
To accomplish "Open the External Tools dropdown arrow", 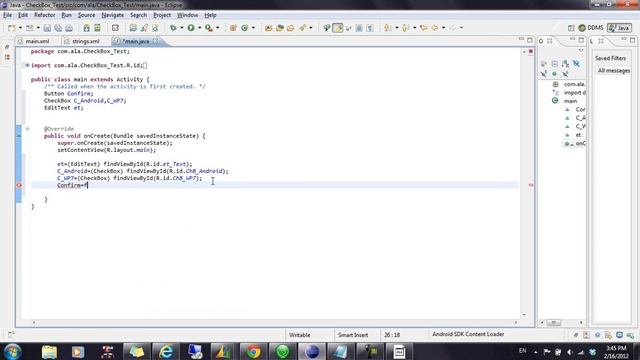I will point(217,28).
